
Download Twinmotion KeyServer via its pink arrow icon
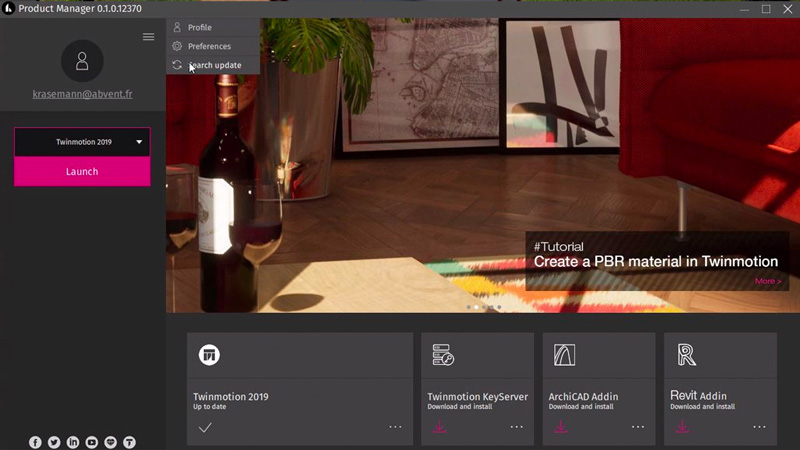tap(440, 427)
